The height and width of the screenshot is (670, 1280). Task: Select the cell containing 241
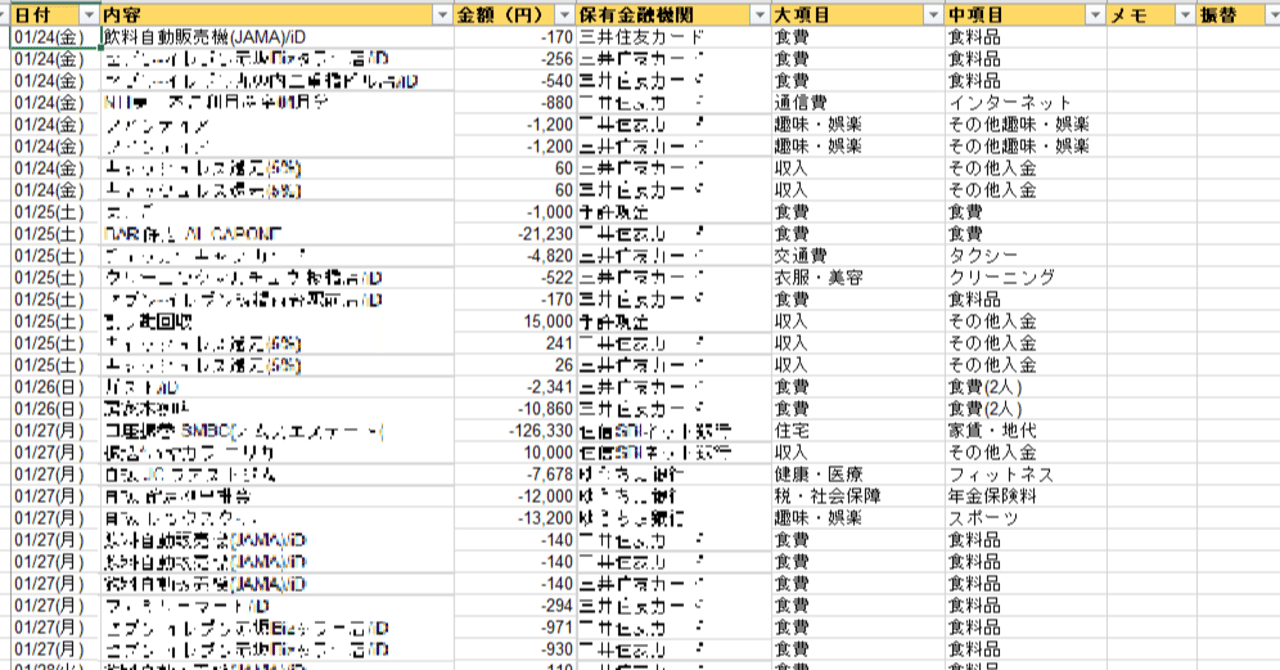tap(514, 343)
